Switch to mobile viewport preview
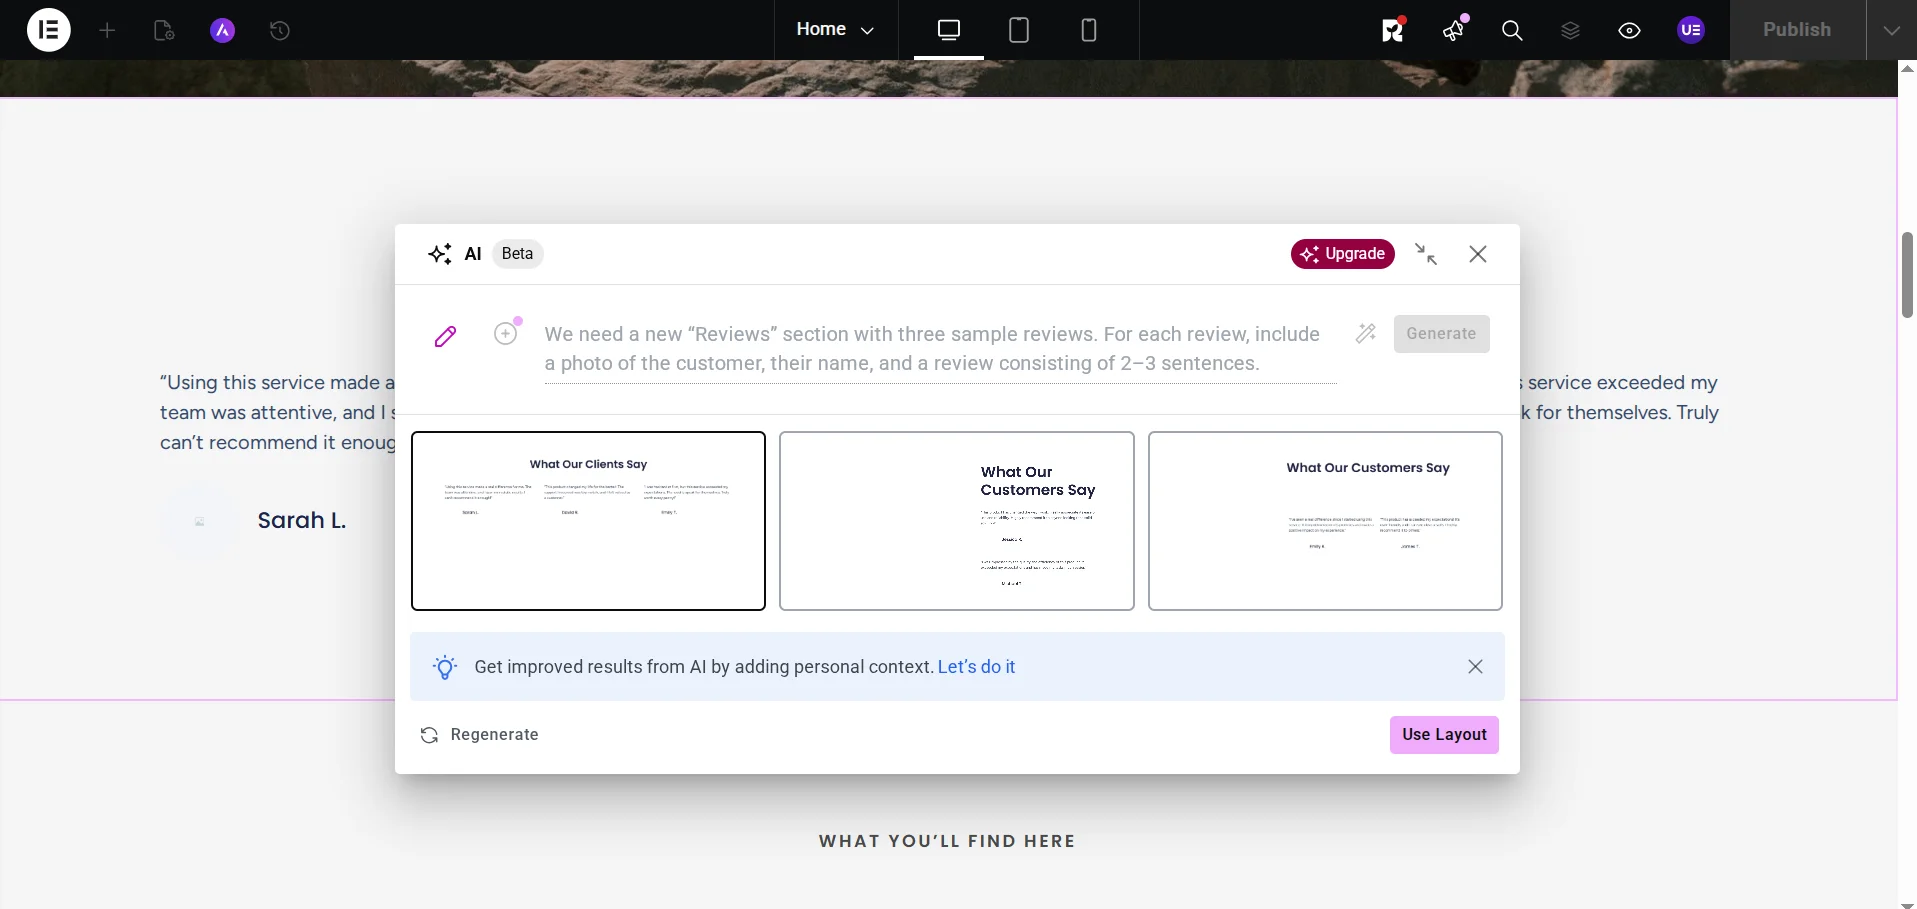The width and height of the screenshot is (1917, 909). click(x=1088, y=30)
